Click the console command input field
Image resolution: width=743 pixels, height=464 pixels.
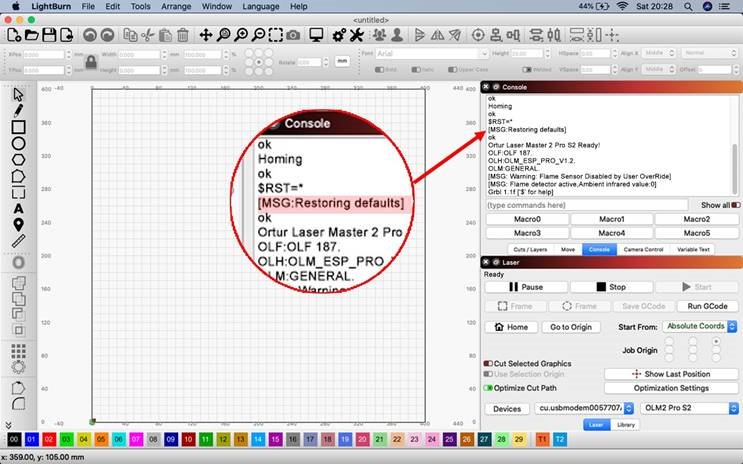(587, 205)
